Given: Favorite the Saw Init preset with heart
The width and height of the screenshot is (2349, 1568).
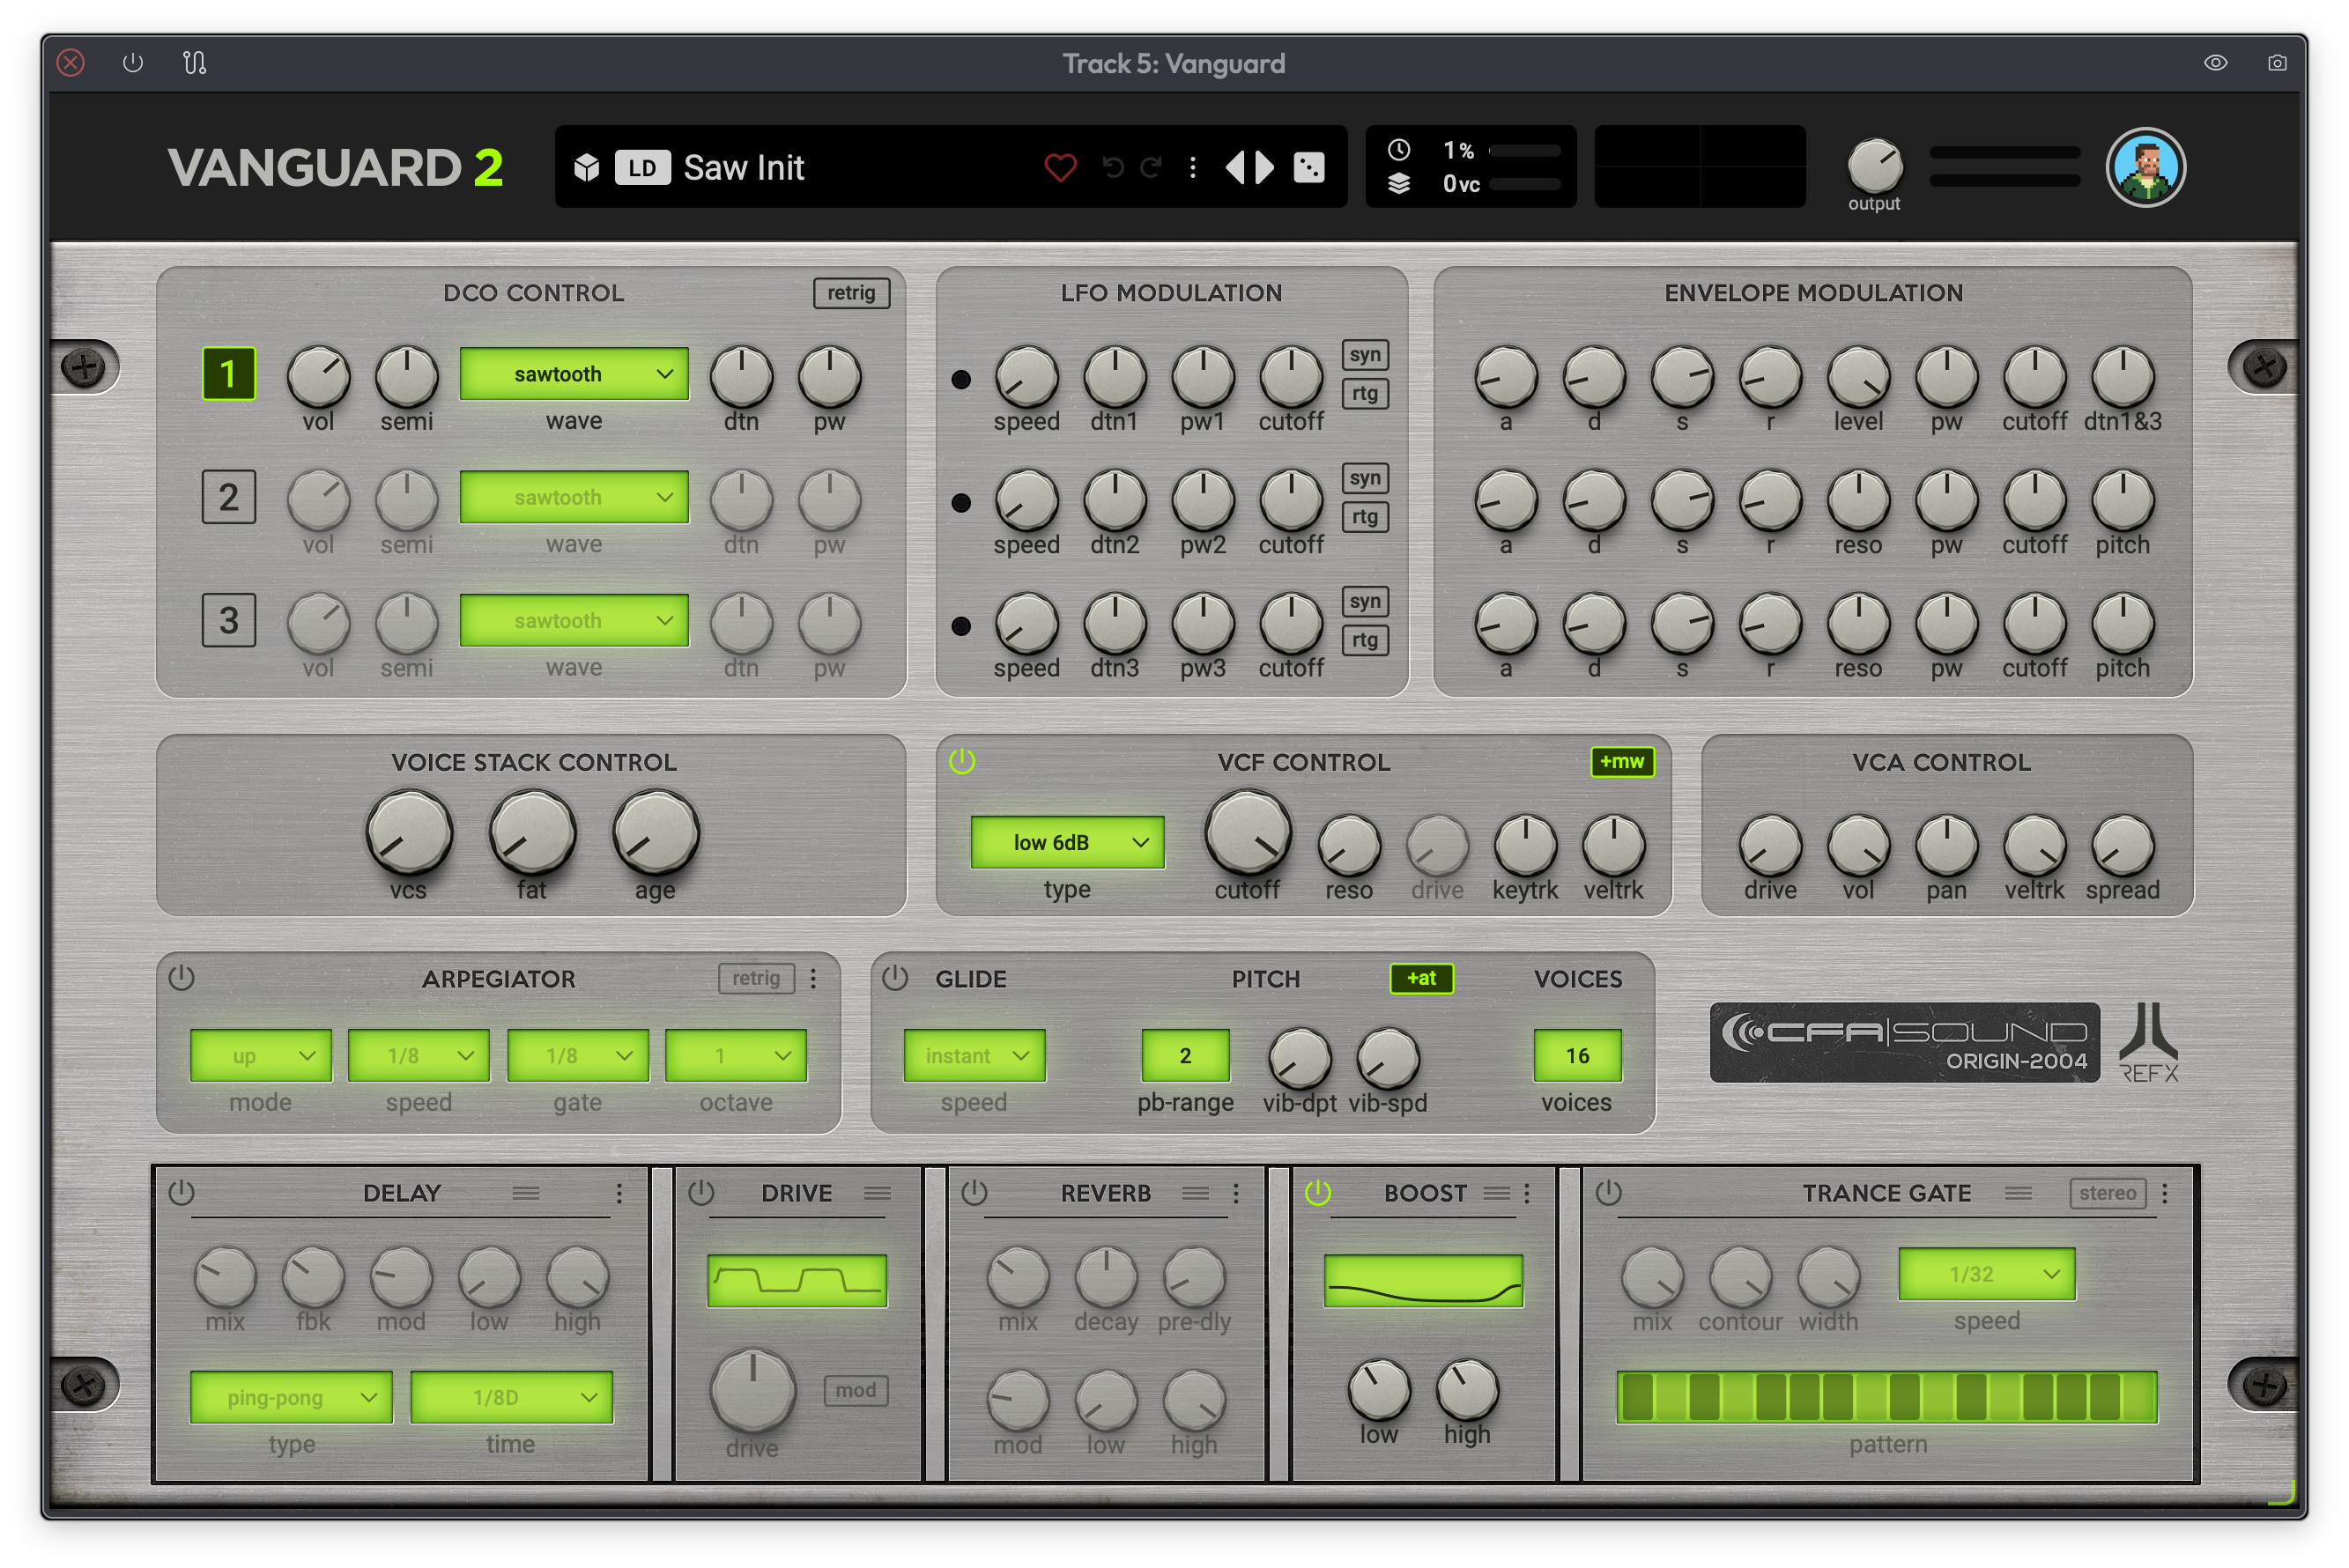Looking at the screenshot, I should coord(1060,167).
